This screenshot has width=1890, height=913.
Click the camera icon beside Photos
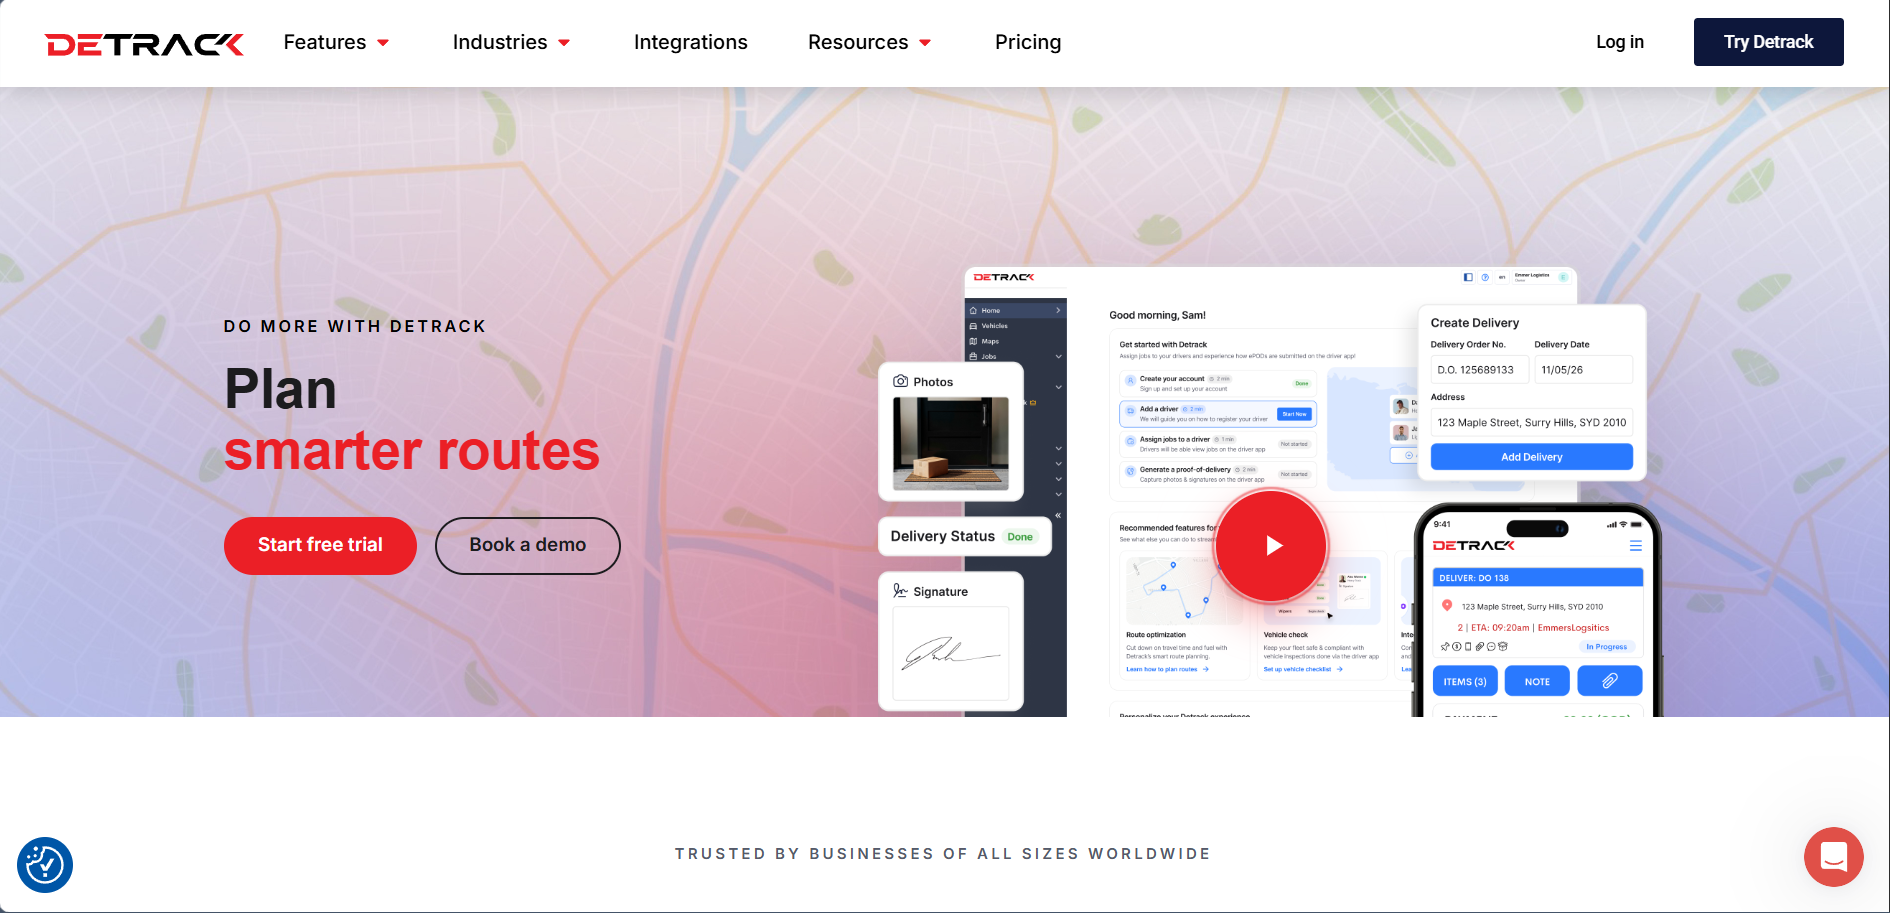coord(900,381)
